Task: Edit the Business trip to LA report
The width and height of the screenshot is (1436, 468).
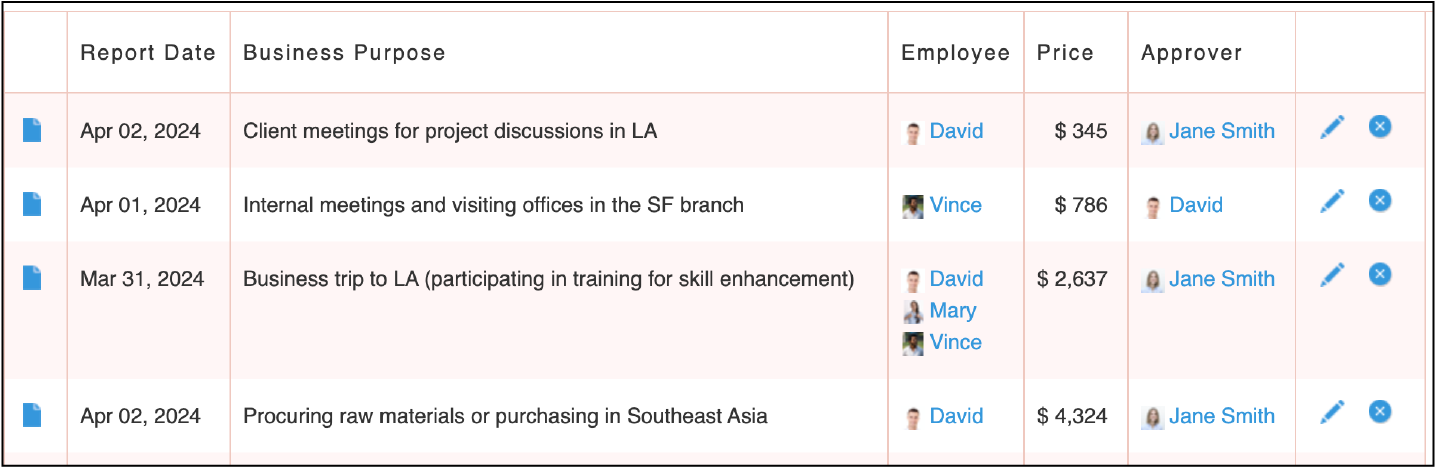Action: [x=1332, y=275]
